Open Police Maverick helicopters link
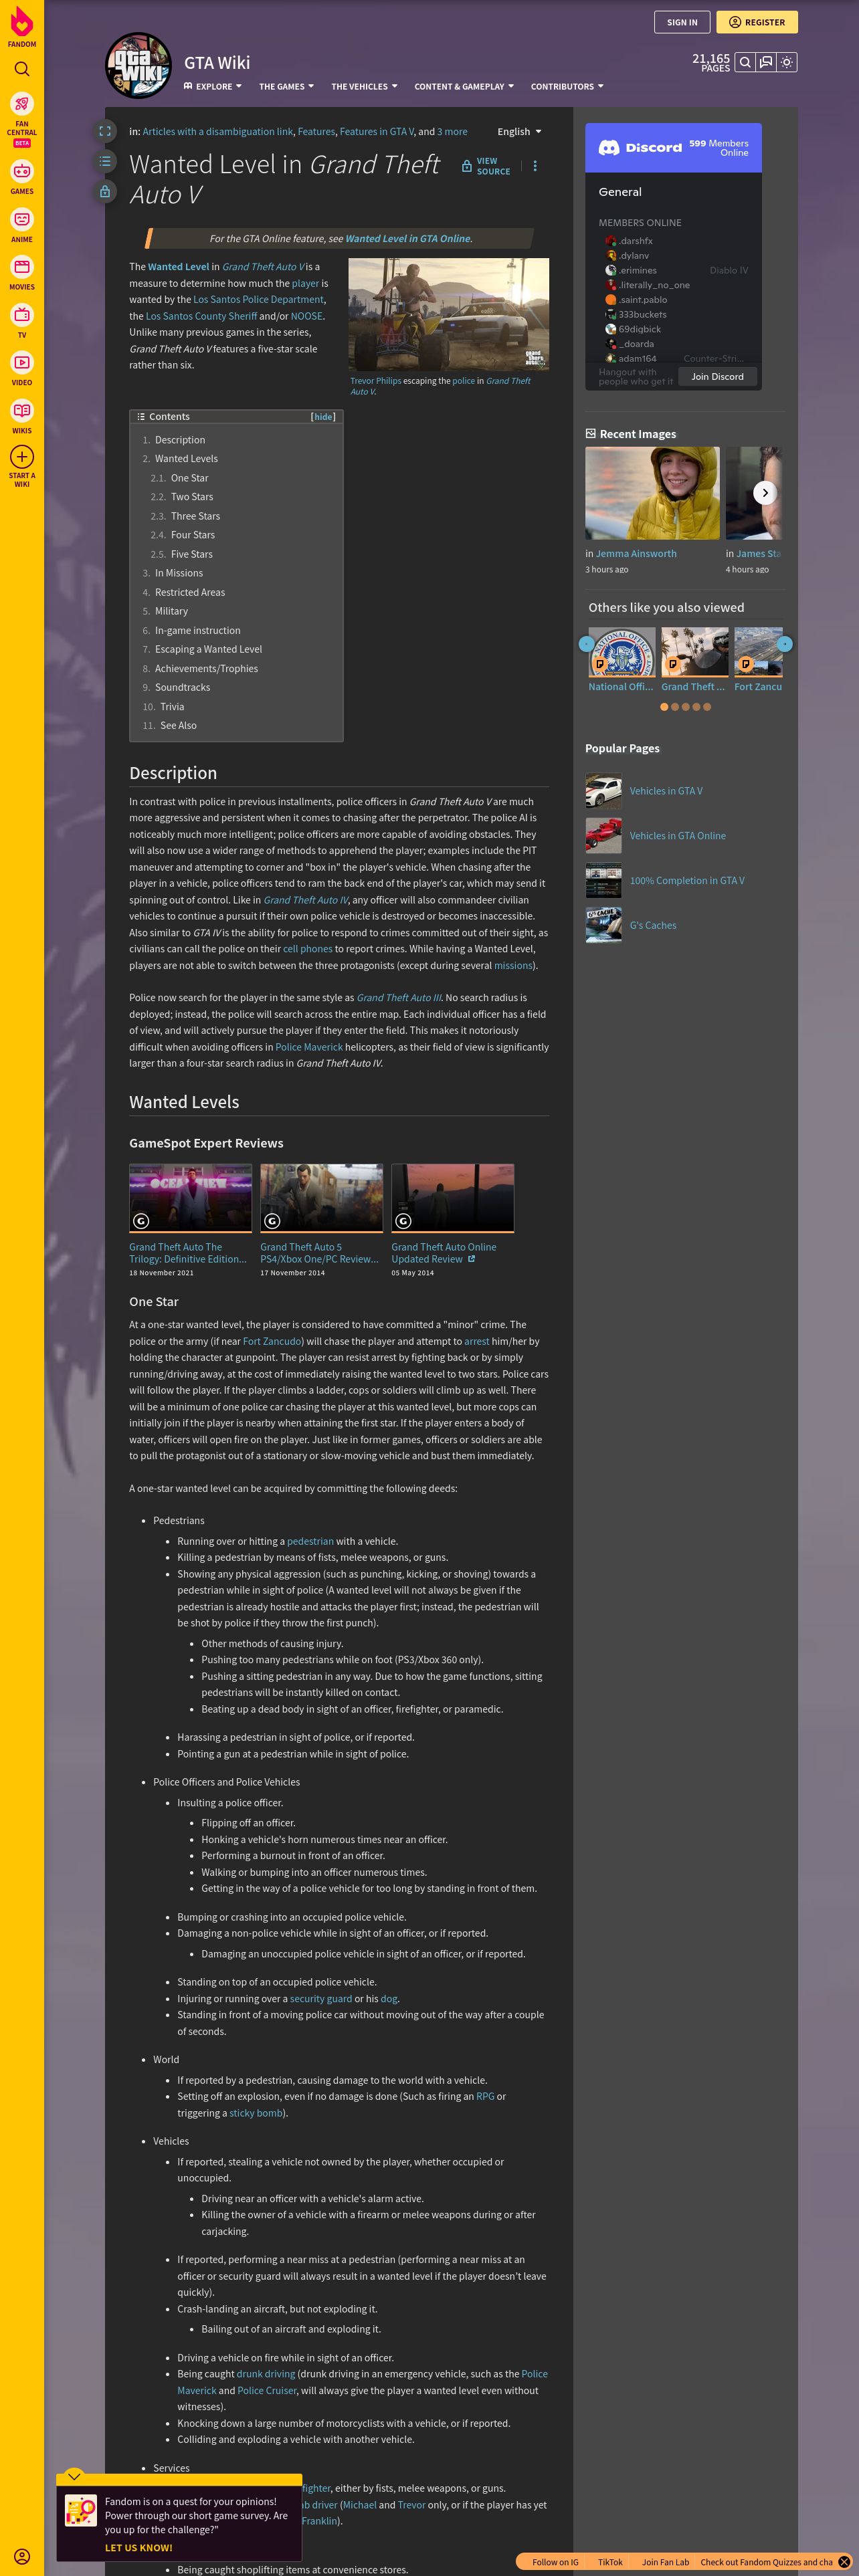Image resolution: width=859 pixels, height=2576 pixels. pyautogui.click(x=309, y=1047)
